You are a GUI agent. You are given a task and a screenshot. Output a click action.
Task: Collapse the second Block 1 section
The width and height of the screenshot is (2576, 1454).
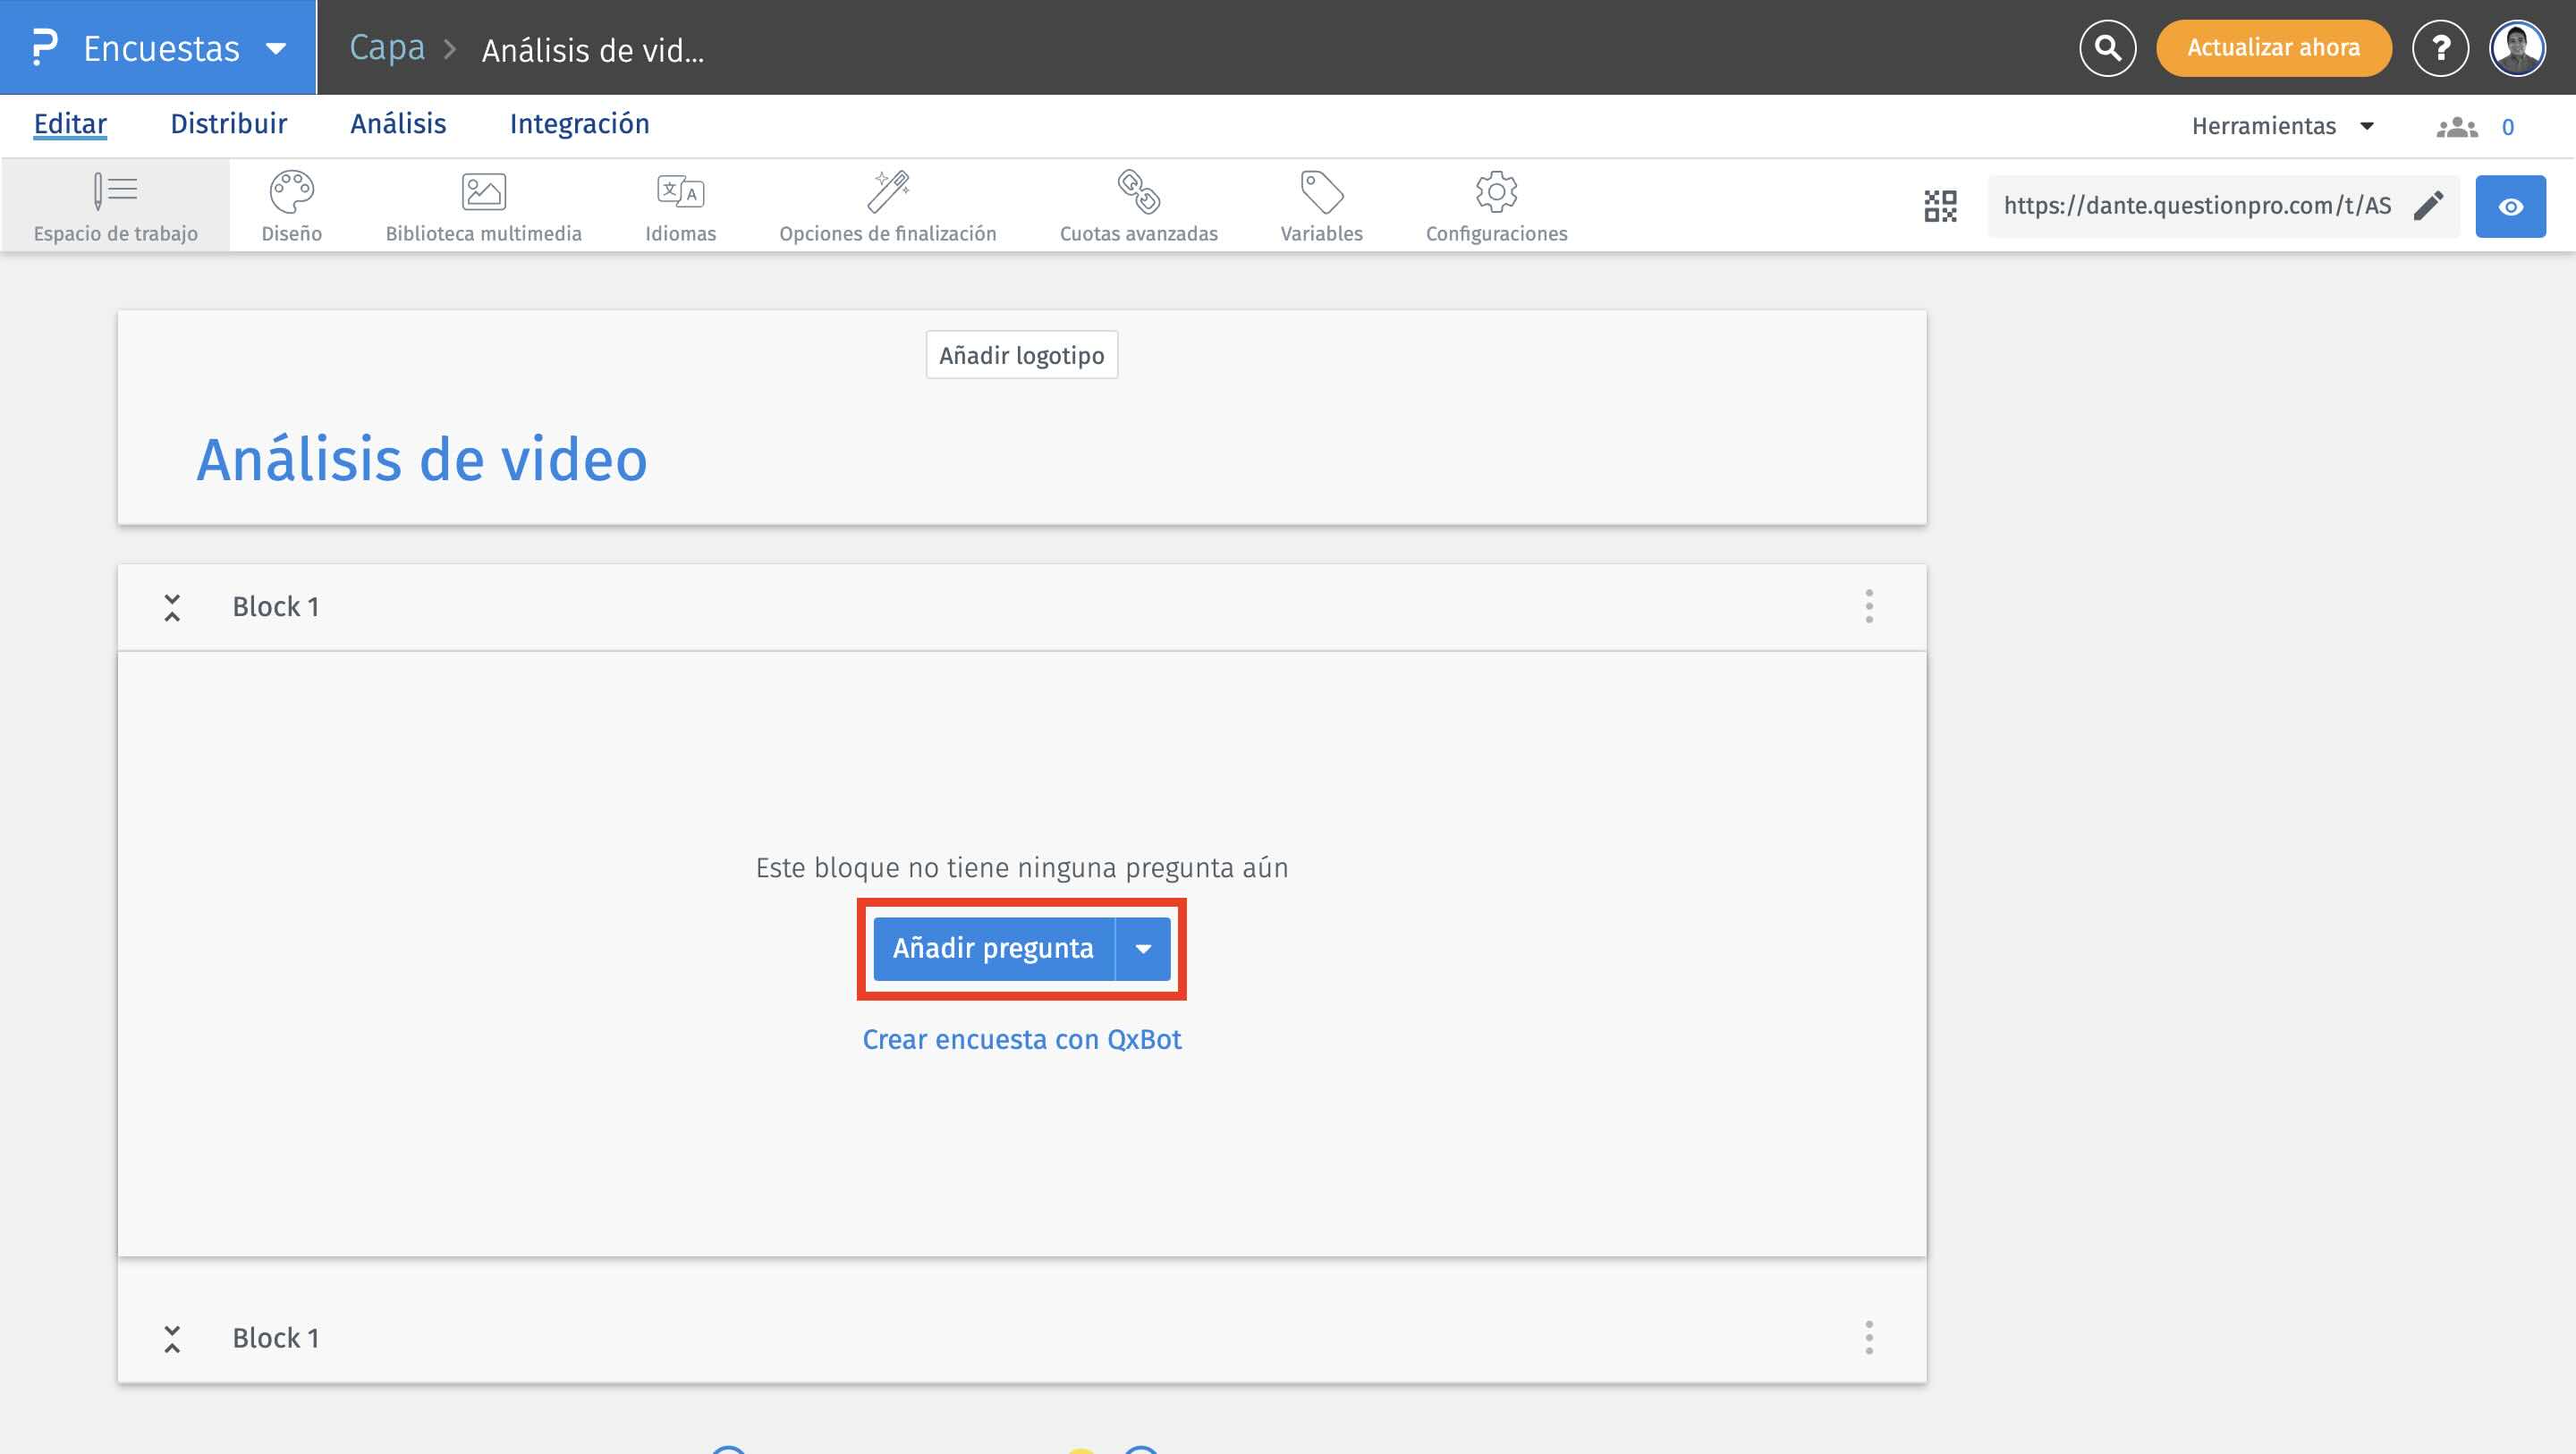tap(172, 1338)
